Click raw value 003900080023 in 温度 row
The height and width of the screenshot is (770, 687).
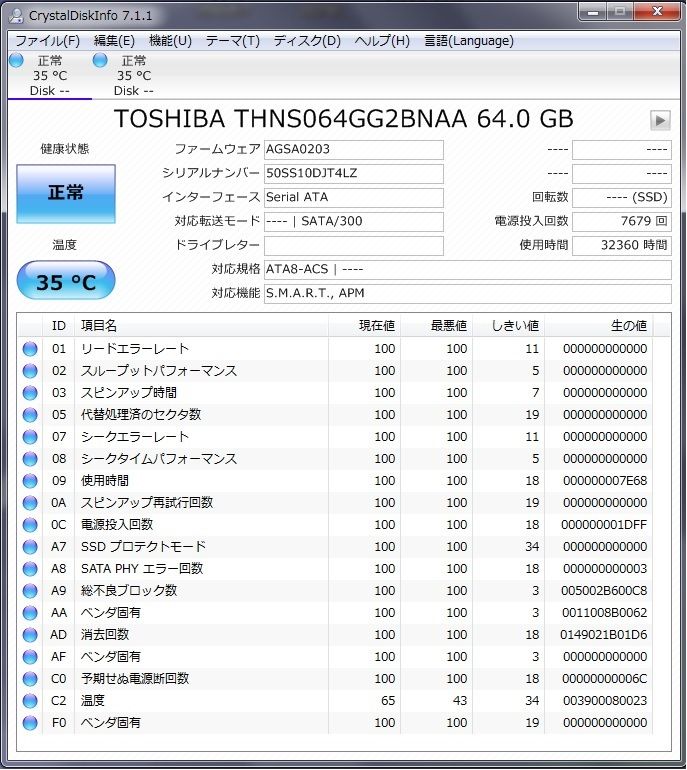pos(605,701)
